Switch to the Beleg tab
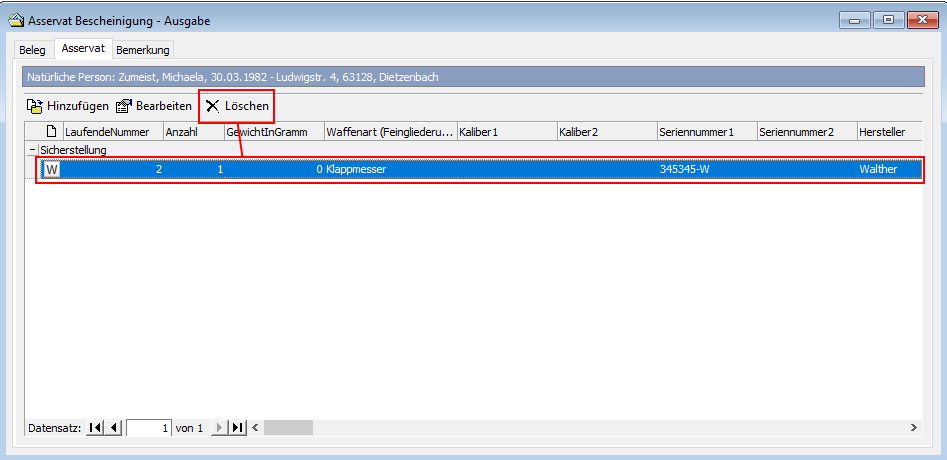The image size is (947, 460). 33,50
